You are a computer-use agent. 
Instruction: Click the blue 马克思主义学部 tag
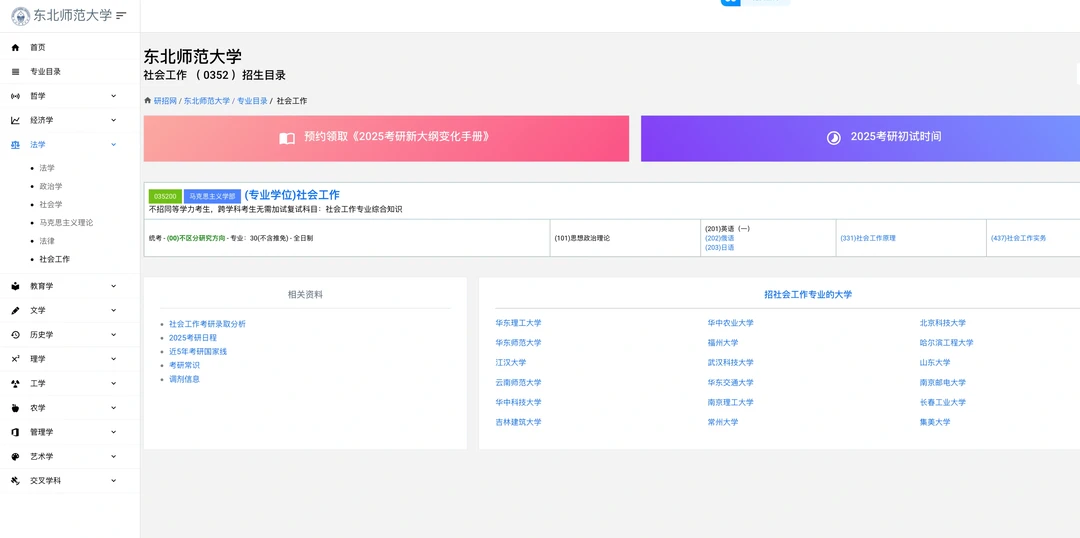pyautogui.click(x=213, y=196)
